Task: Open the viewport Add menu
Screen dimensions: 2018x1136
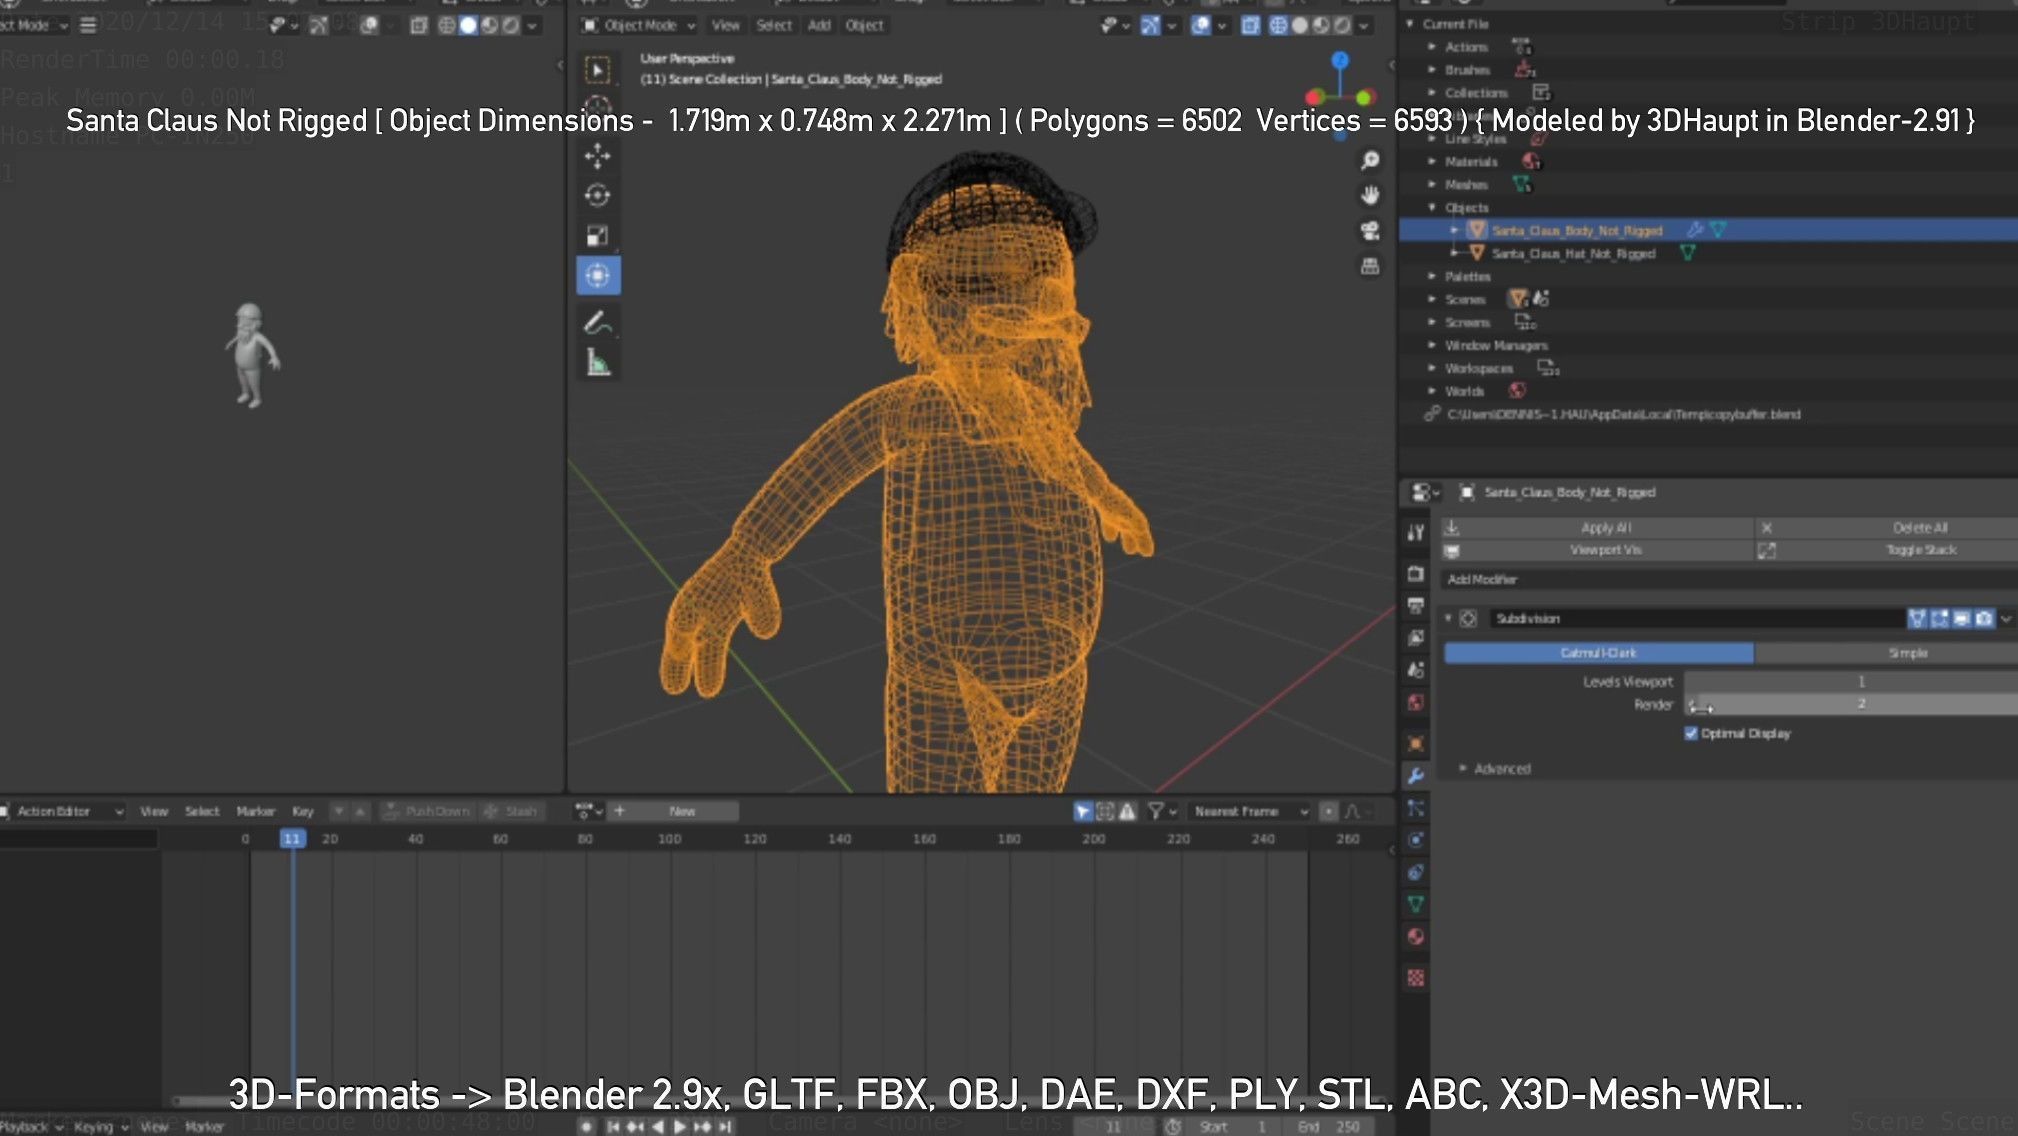Action: [819, 25]
